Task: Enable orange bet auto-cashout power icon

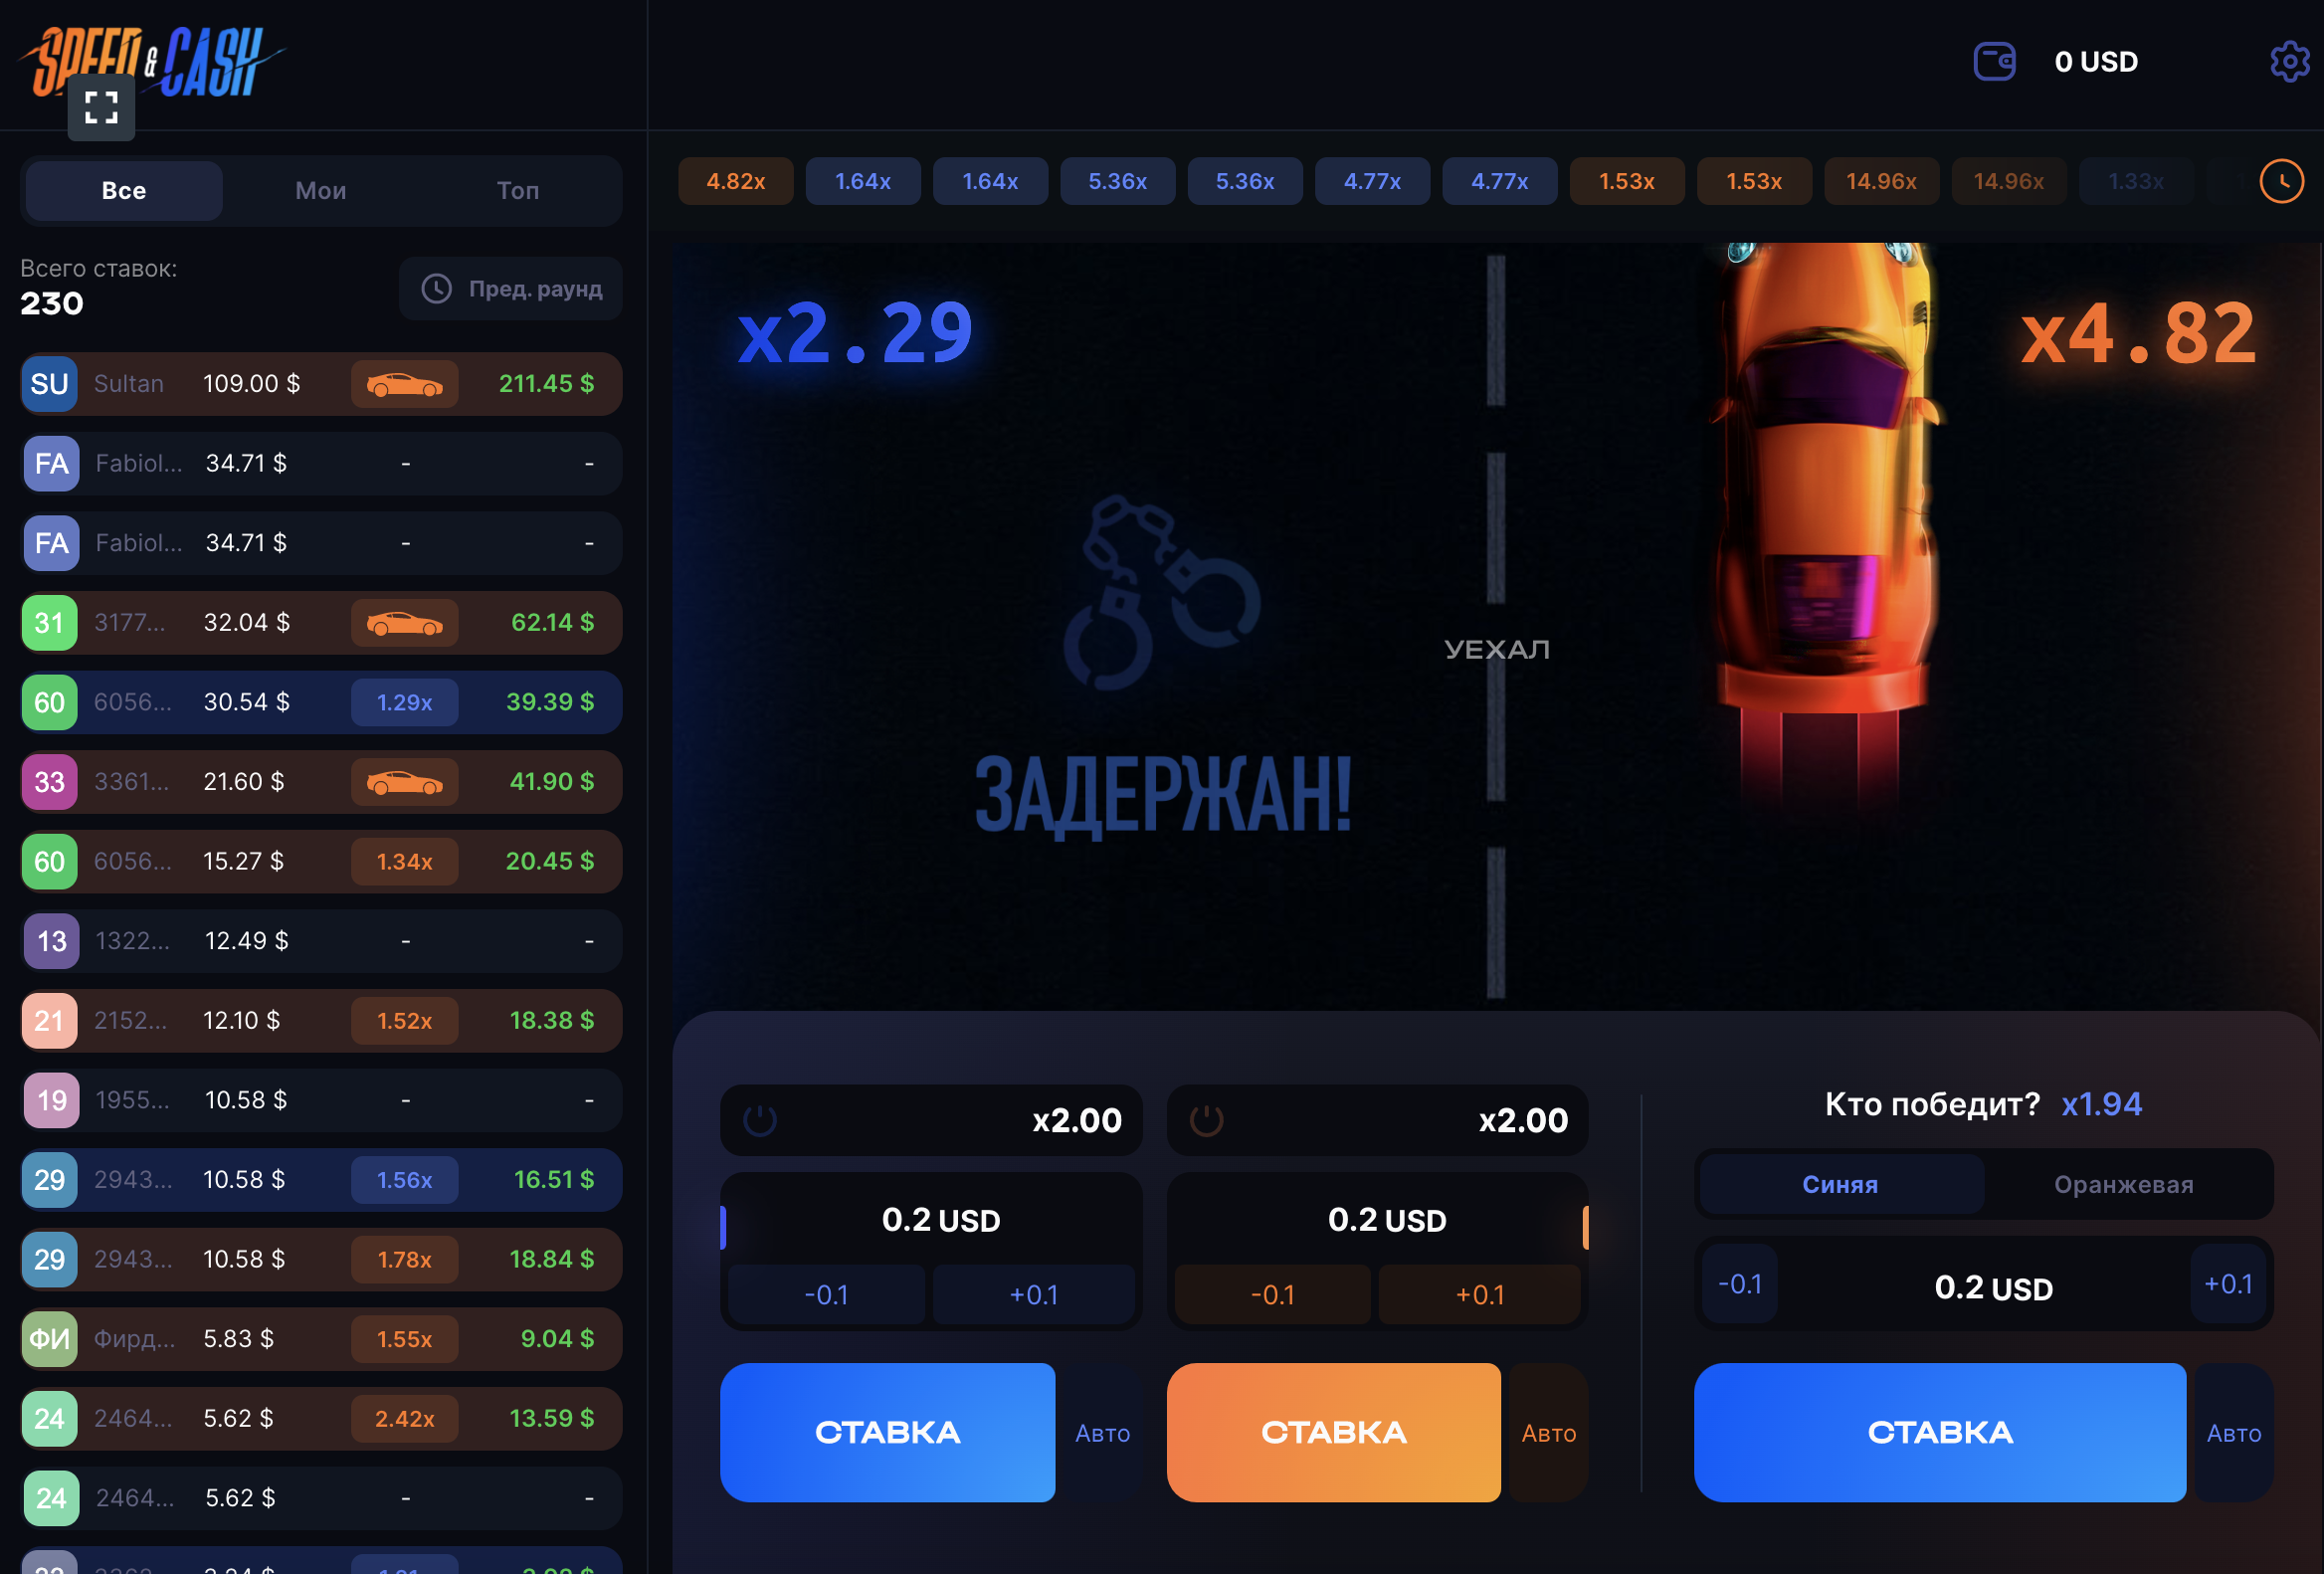Action: pos(1206,1120)
